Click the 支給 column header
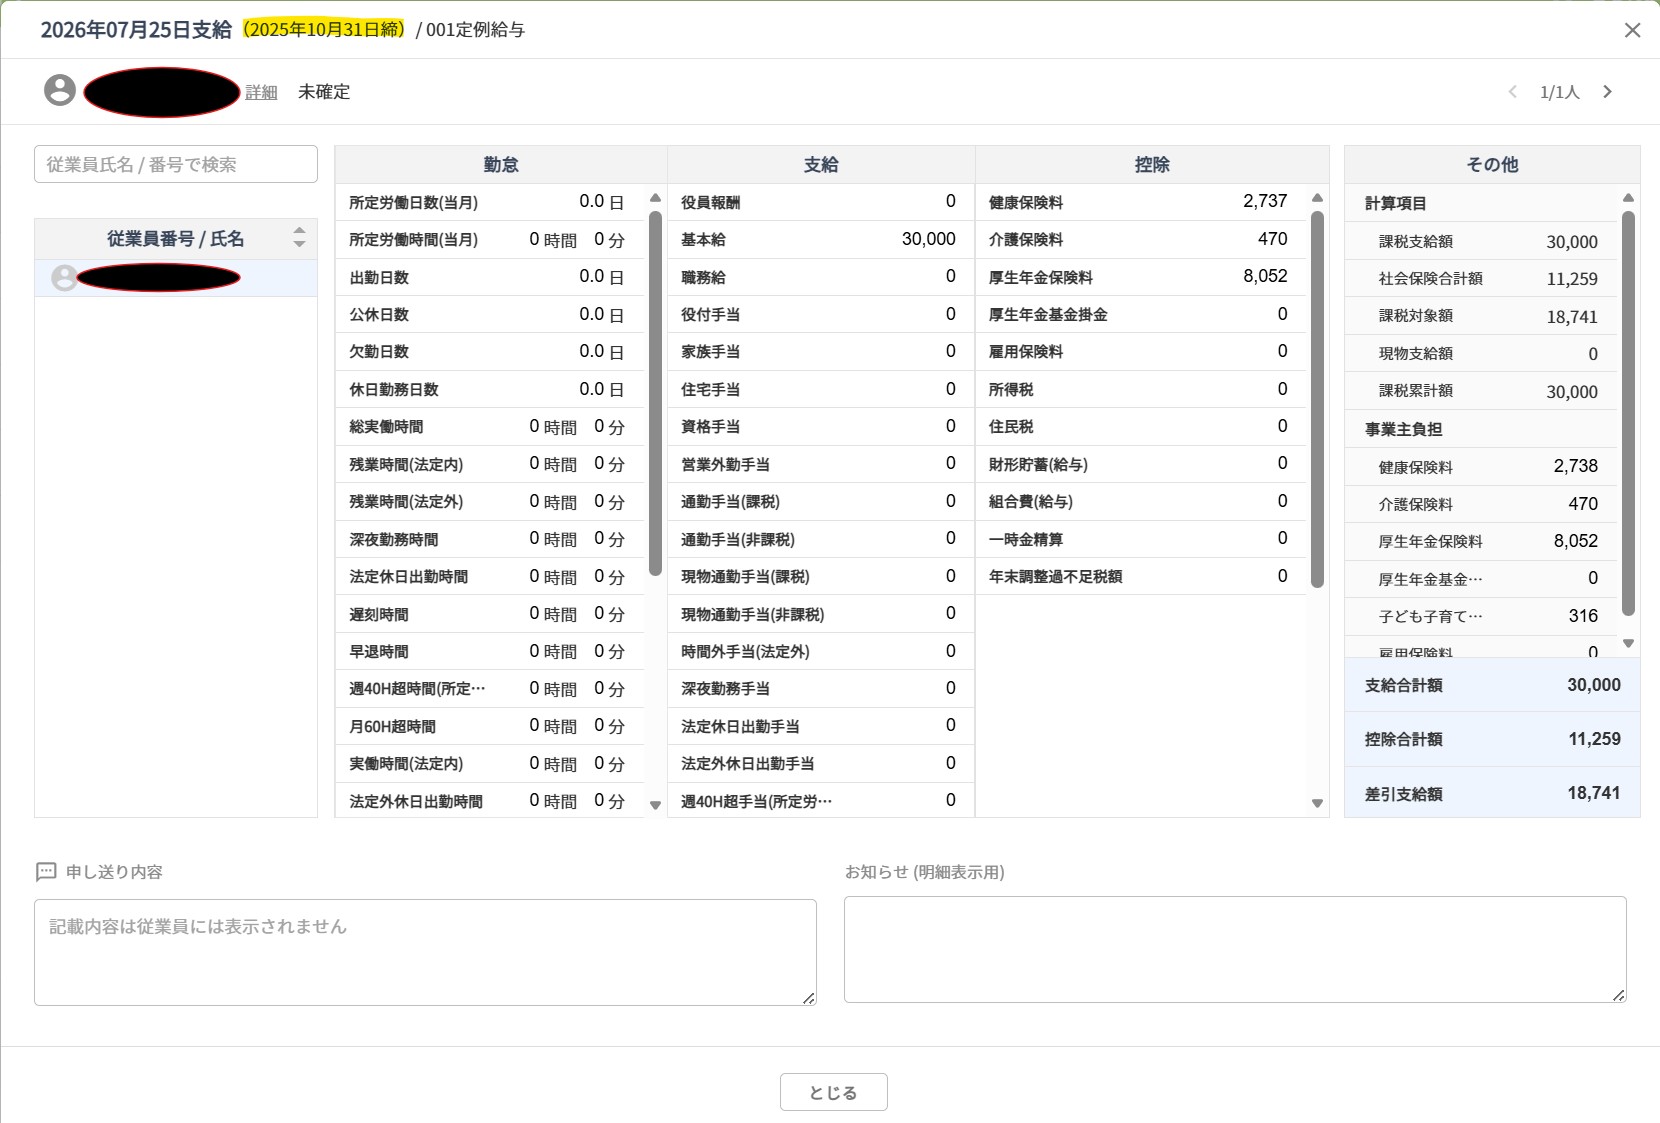1660x1123 pixels. (821, 164)
